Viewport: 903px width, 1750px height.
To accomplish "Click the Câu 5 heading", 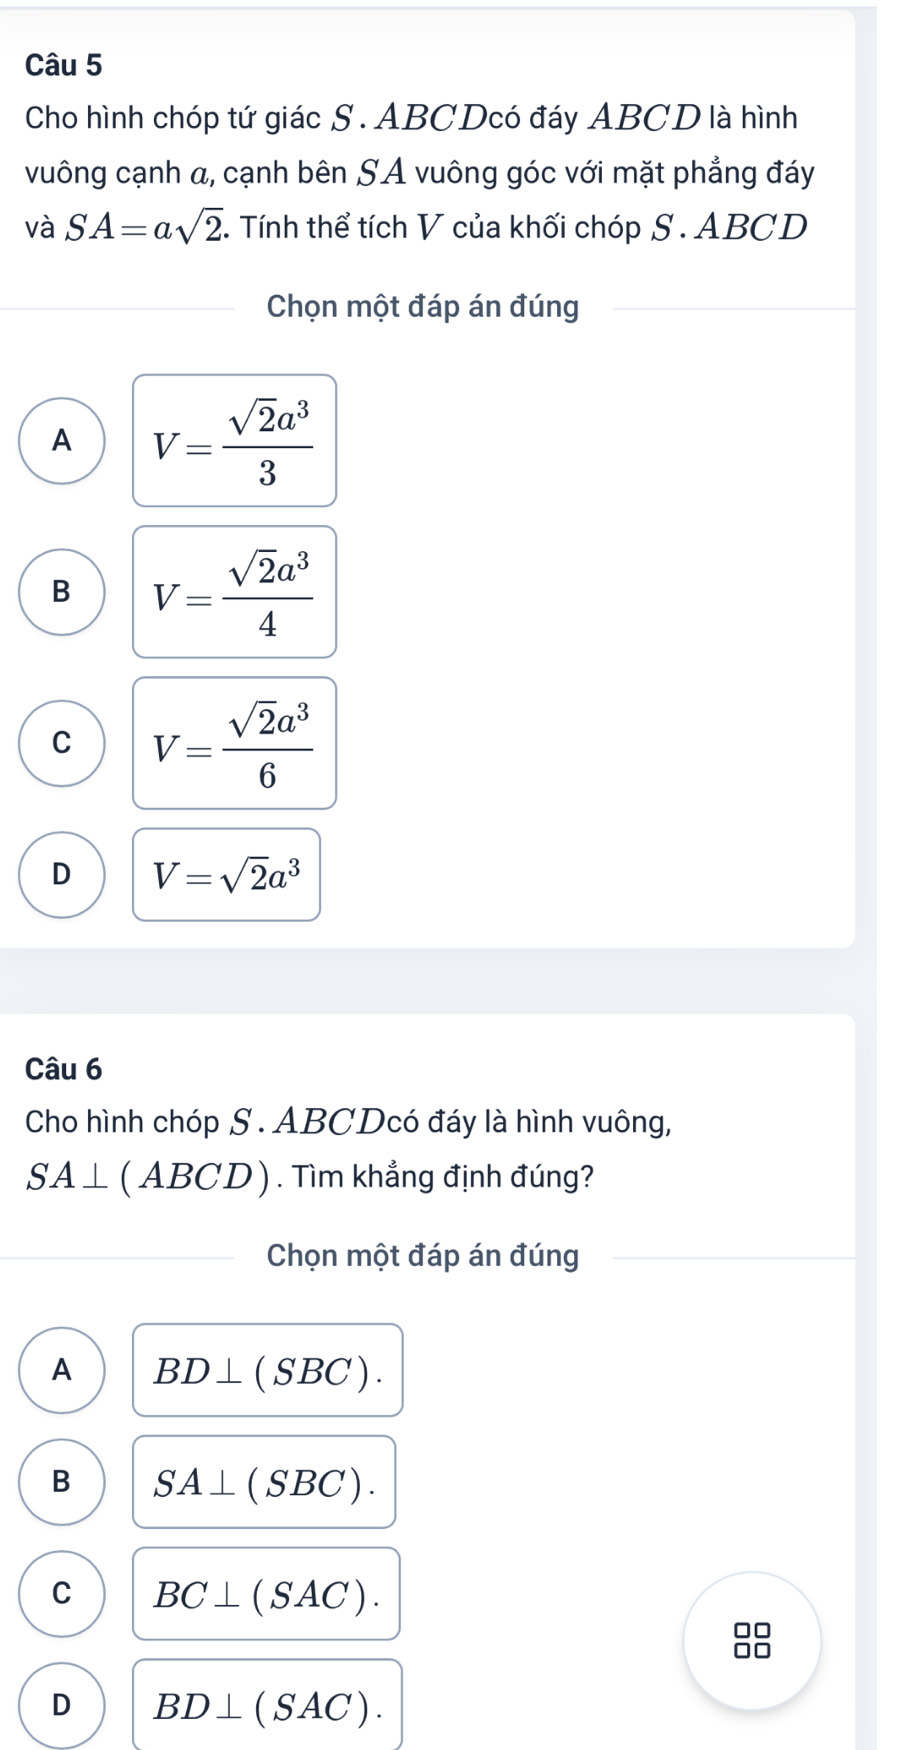I will coord(64,65).
